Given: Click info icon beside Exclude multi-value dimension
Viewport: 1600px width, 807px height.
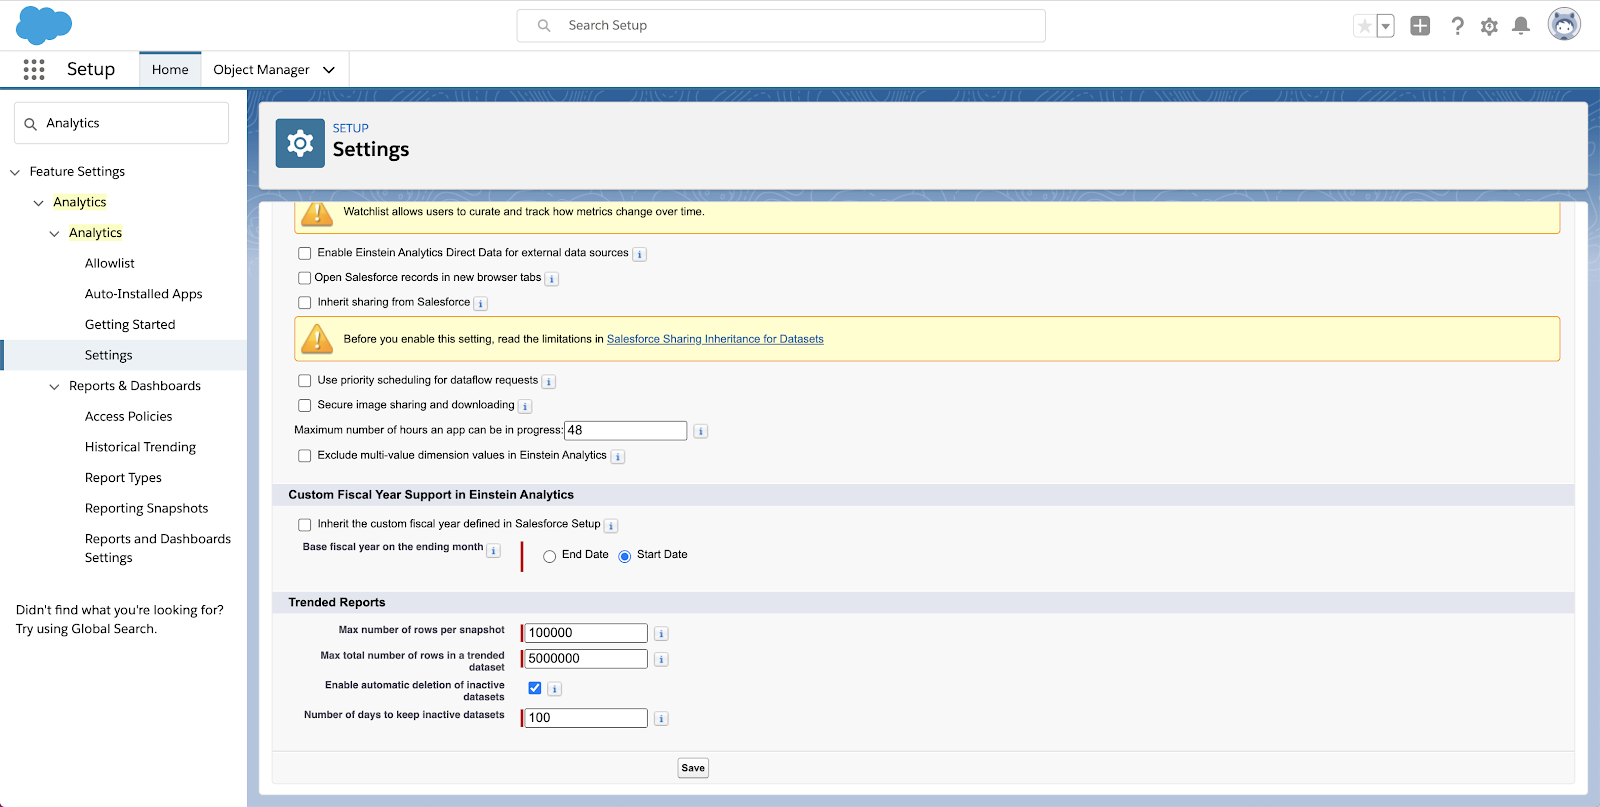Looking at the screenshot, I should pyautogui.click(x=618, y=456).
